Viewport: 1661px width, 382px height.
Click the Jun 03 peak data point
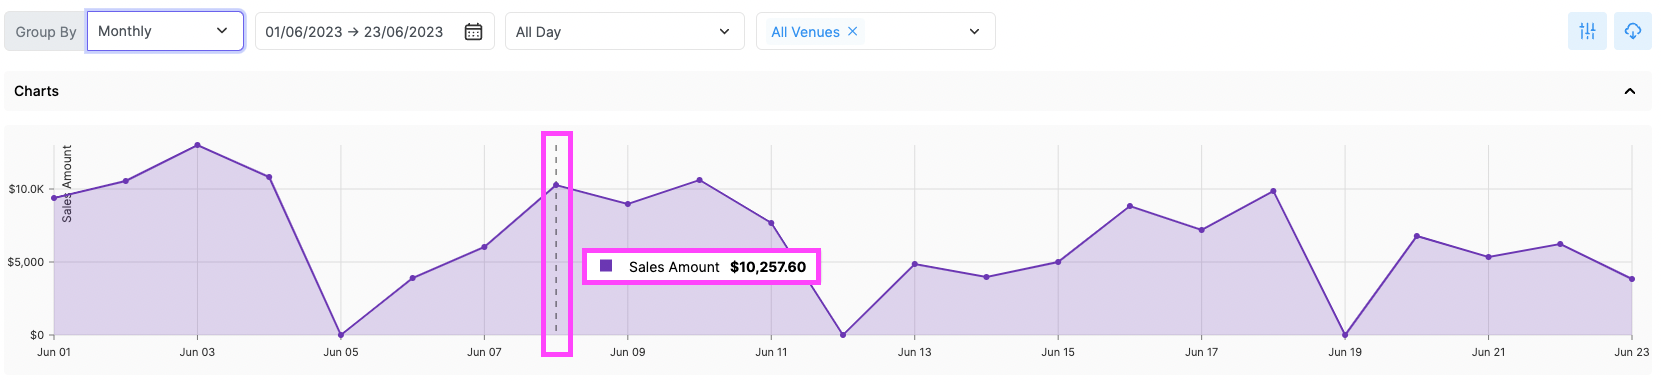tap(197, 145)
